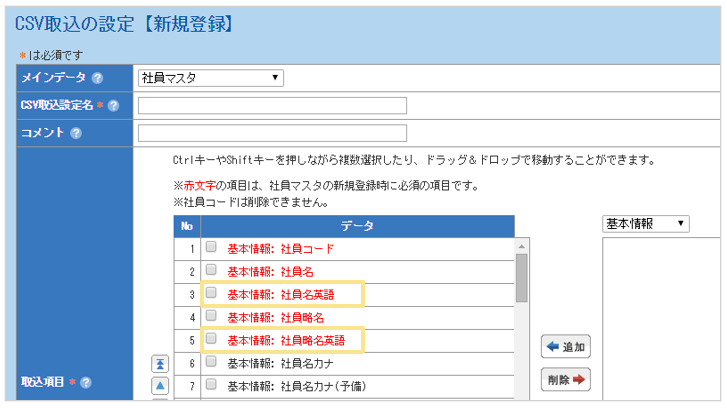This screenshot has width=727, height=408.
Task: Select checkbox for 基本情報: 社員名カナ
Action: click(211, 362)
